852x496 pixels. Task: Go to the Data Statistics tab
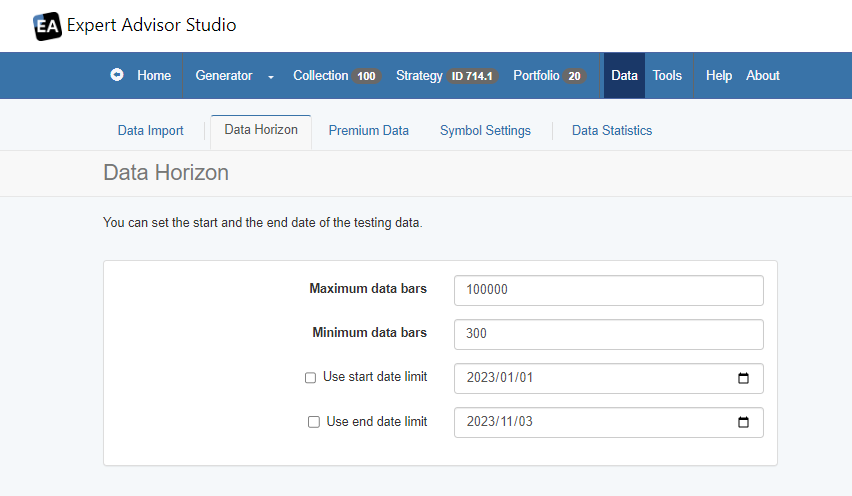pos(611,130)
